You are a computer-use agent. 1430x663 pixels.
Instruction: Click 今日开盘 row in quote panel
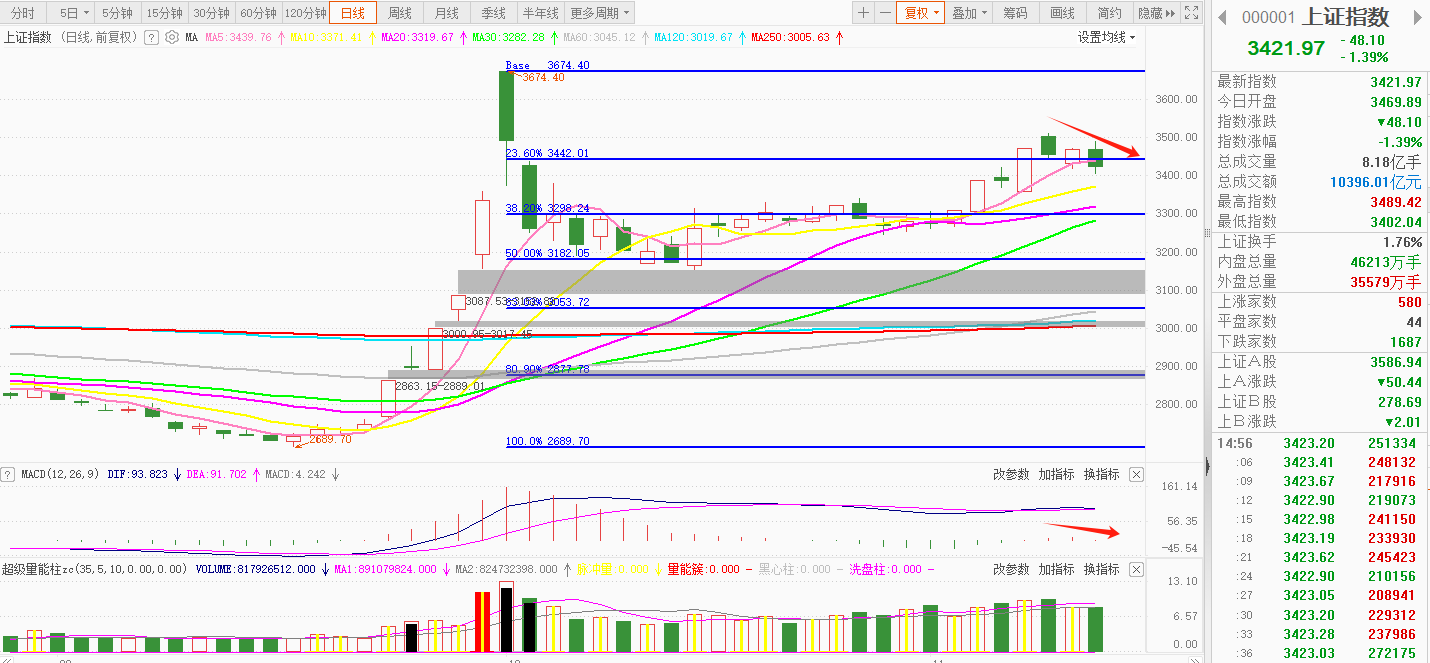(x=1319, y=102)
